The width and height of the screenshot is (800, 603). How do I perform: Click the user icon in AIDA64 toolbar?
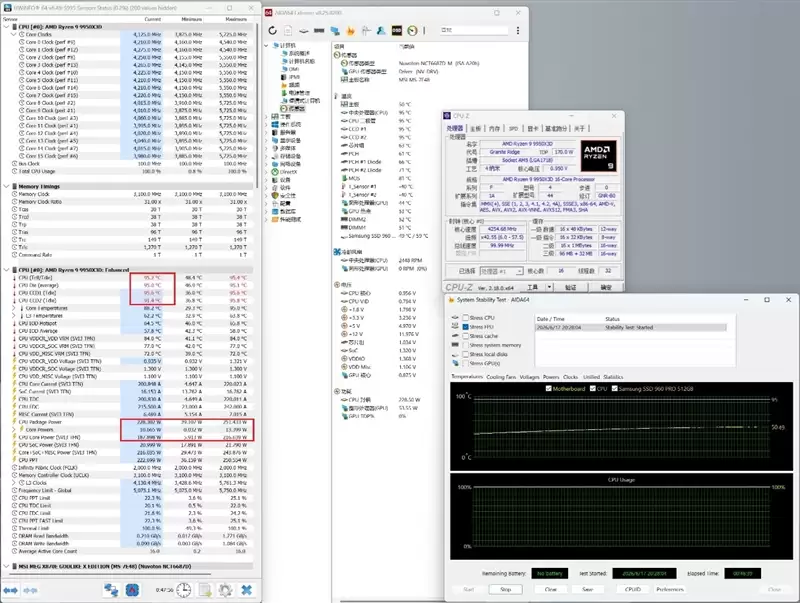tap(381, 31)
